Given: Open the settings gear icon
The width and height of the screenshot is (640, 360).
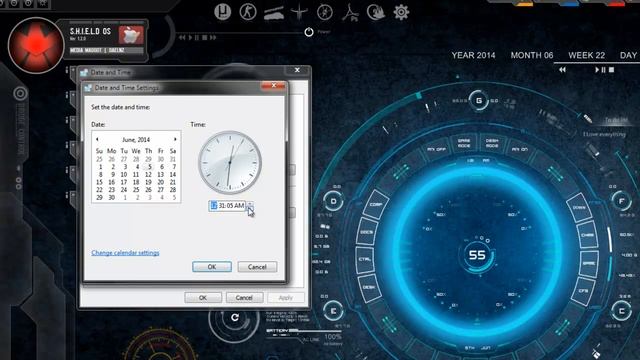Looking at the screenshot, I should [401, 12].
